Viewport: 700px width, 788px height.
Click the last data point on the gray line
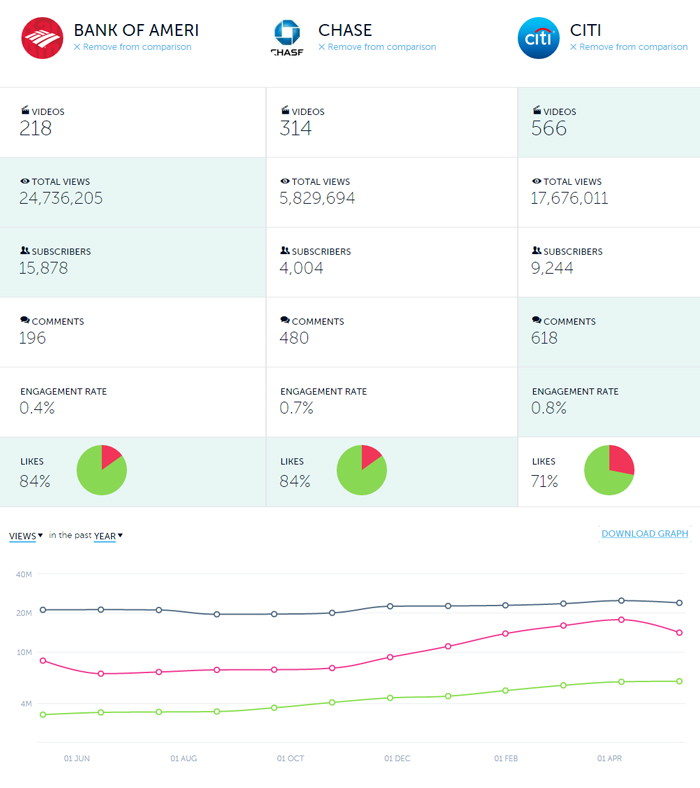[679, 603]
